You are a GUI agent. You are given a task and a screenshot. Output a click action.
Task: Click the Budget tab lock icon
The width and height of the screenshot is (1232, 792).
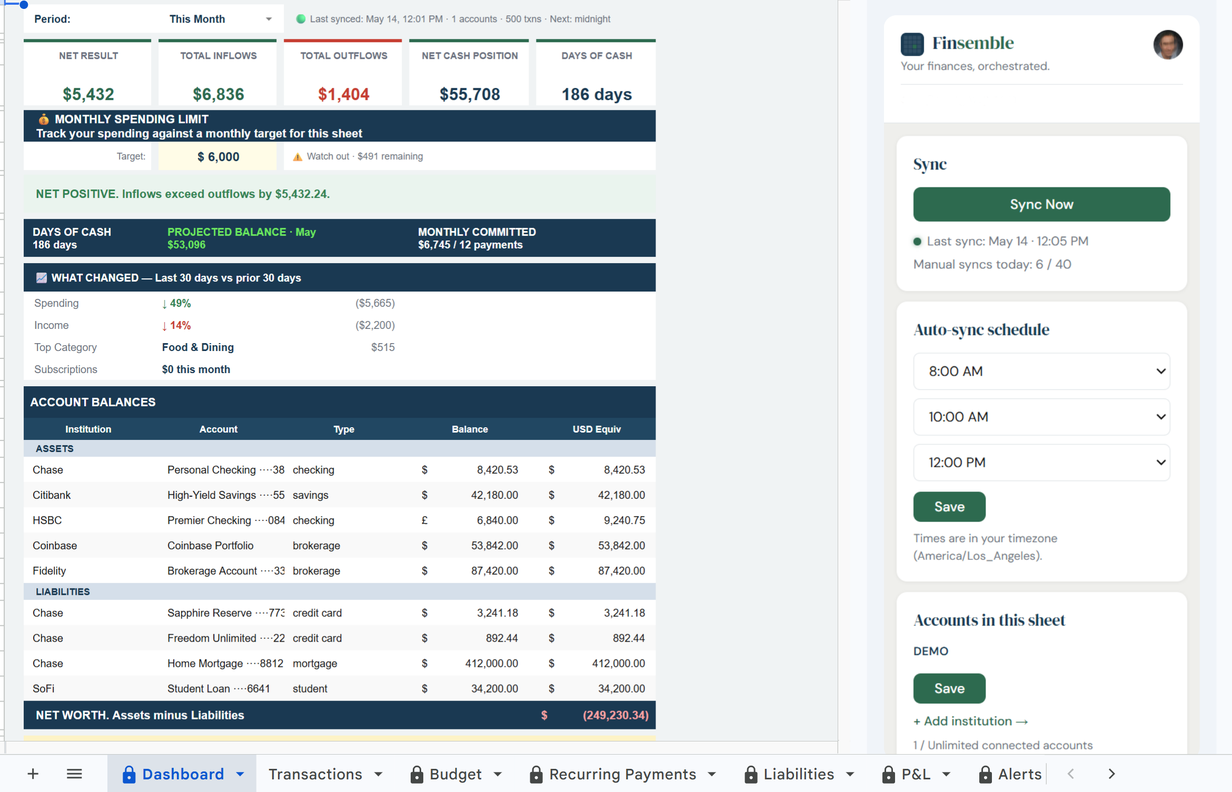(x=417, y=774)
